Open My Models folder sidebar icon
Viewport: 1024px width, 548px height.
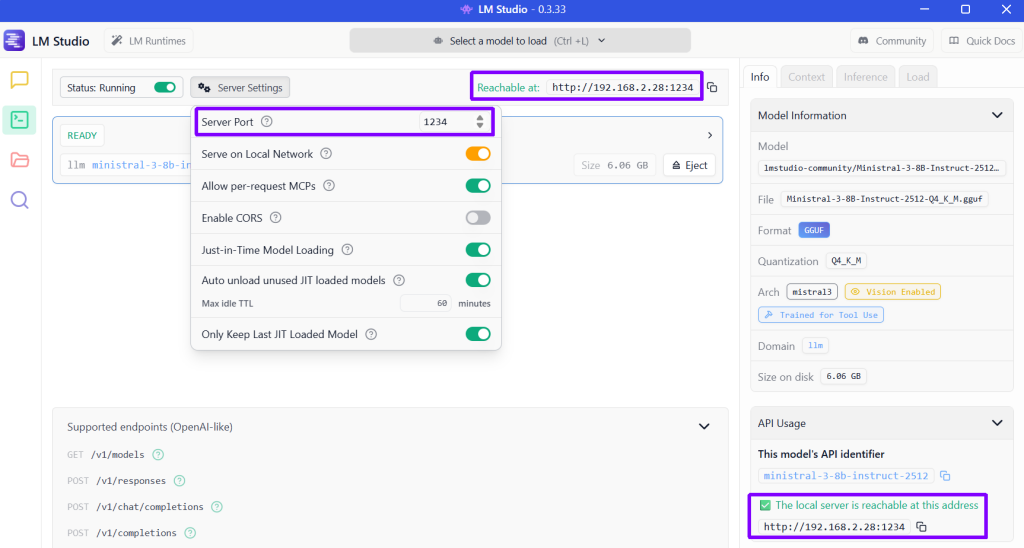pos(19,160)
